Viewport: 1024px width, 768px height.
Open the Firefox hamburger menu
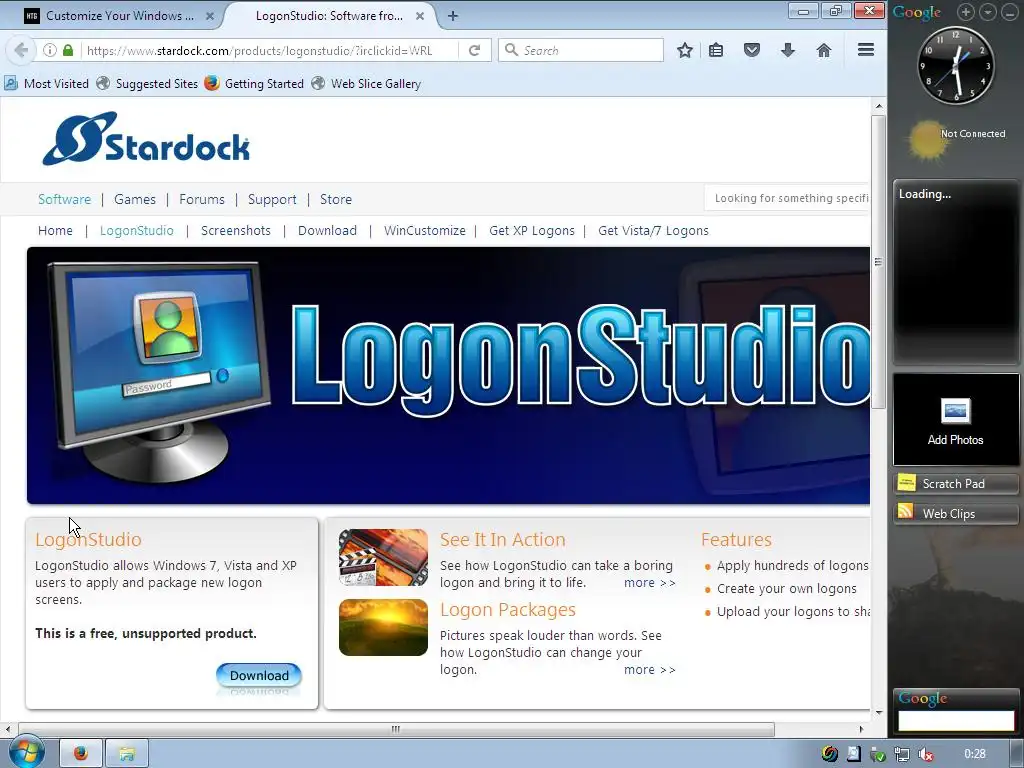[866, 50]
